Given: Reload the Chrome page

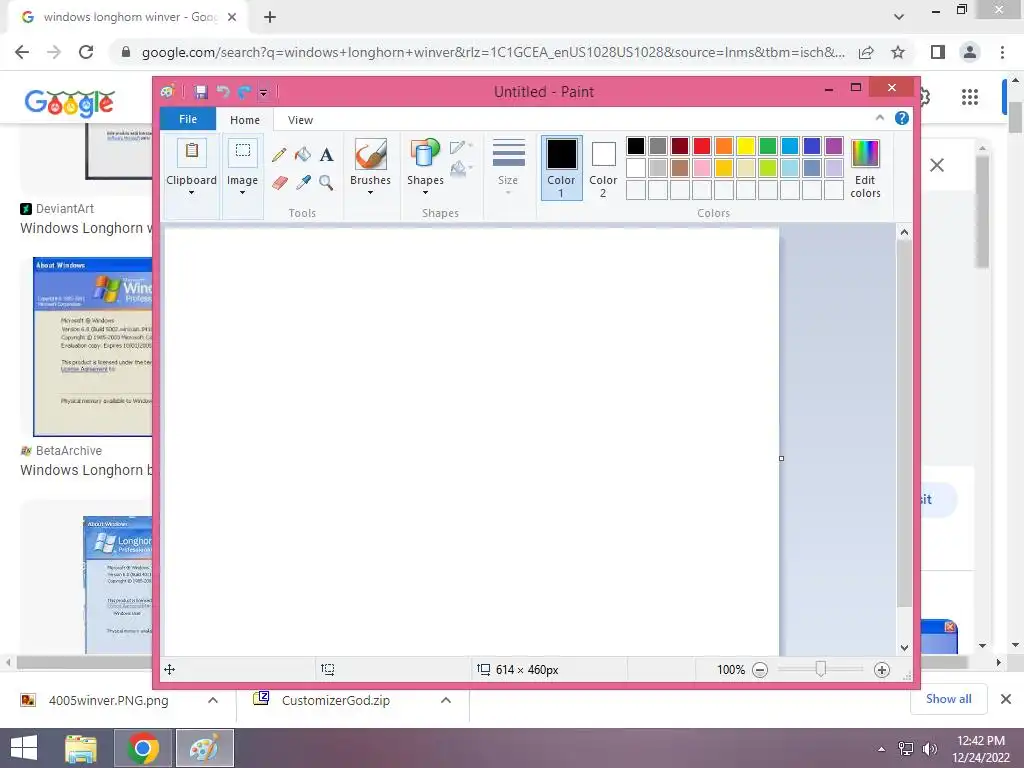Looking at the screenshot, I should (86, 52).
